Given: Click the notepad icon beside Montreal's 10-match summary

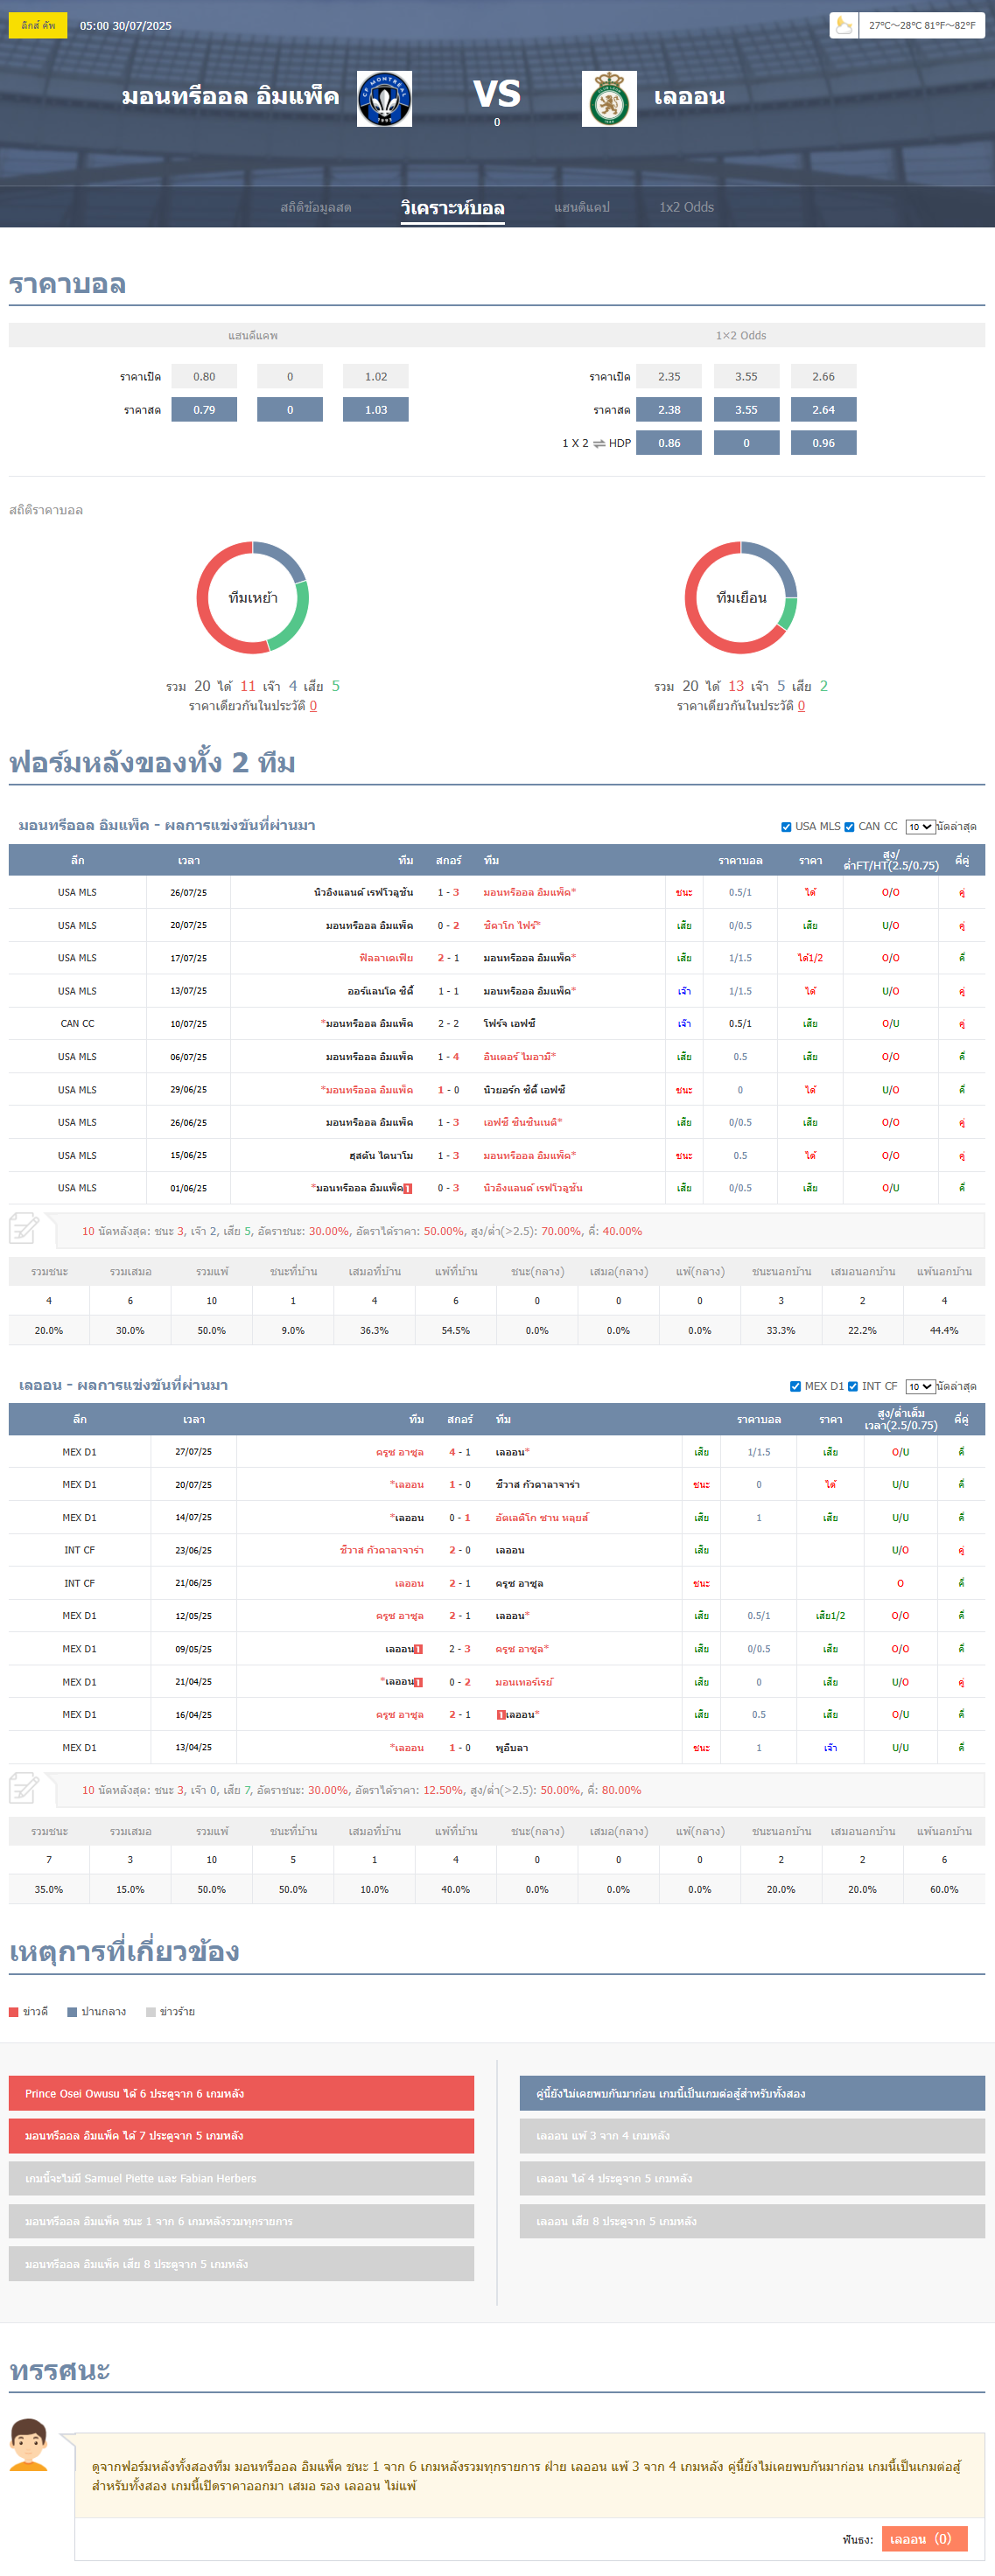Looking at the screenshot, I should [24, 1228].
